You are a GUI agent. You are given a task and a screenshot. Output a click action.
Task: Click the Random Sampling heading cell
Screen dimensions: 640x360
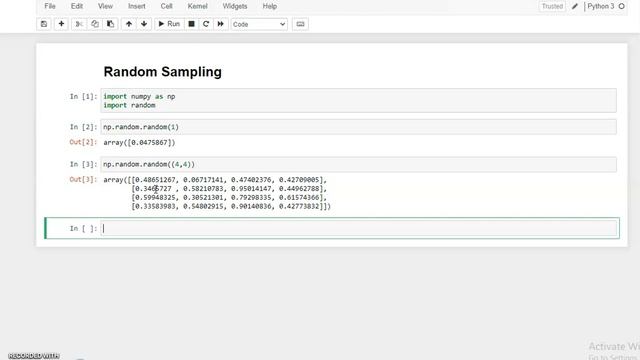tap(162, 71)
